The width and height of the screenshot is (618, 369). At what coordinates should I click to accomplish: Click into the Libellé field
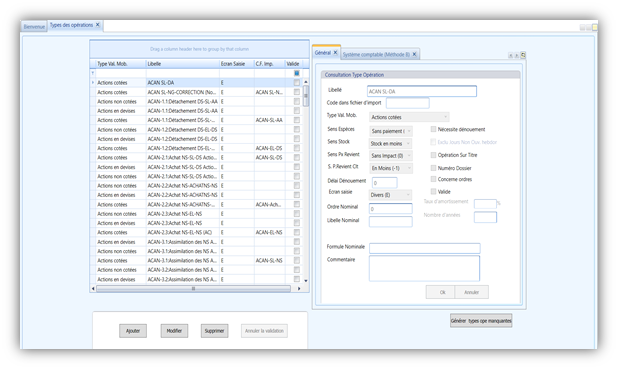point(422,91)
